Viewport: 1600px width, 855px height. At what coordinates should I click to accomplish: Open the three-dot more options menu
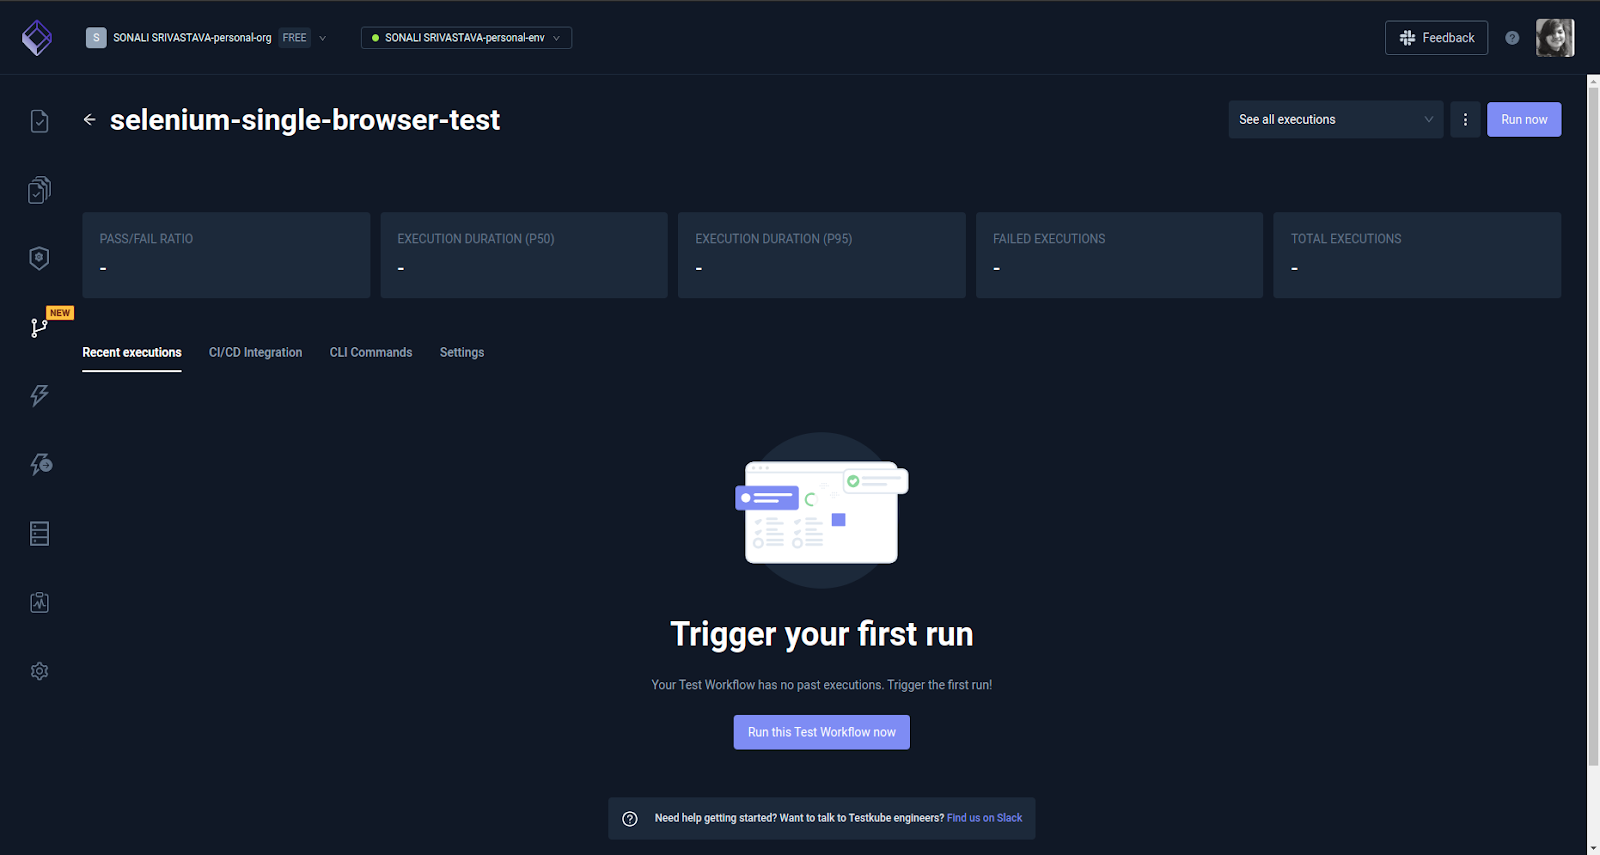(1465, 120)
